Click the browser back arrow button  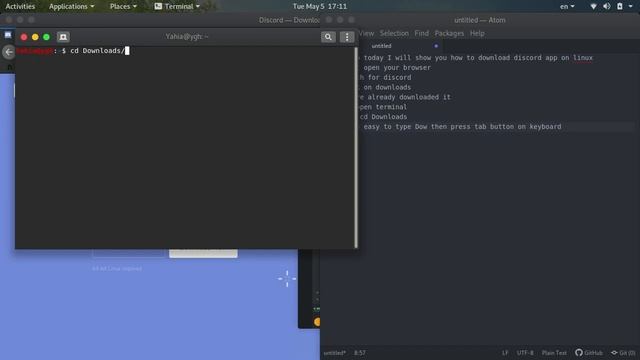pos(9,52)
